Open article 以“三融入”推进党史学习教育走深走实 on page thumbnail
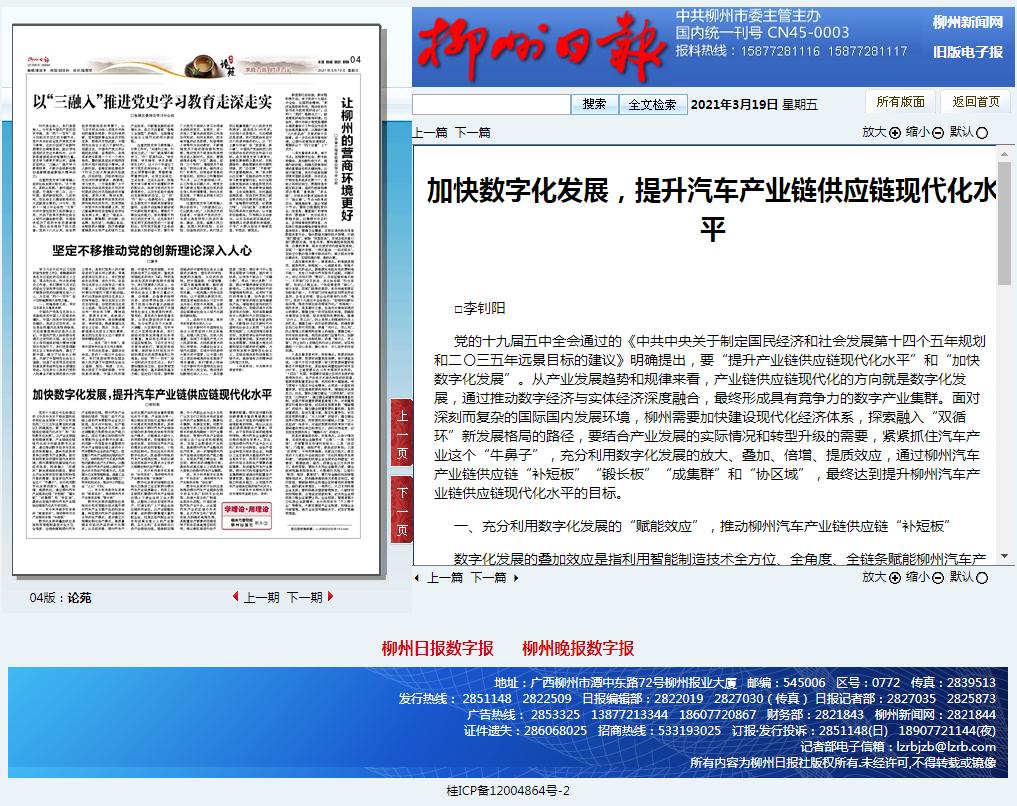Viewport: 1017px width, 806px height. [x=152, y=101]
